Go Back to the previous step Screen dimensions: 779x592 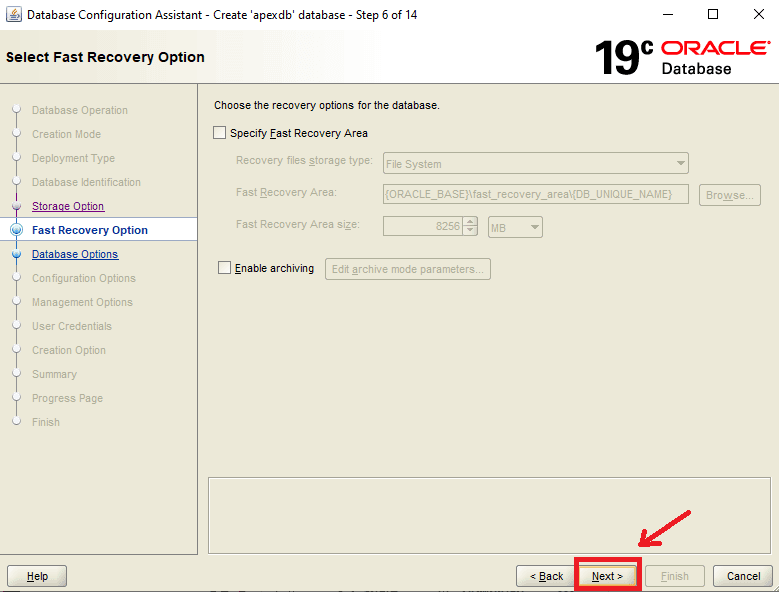[x=545, y=576]
